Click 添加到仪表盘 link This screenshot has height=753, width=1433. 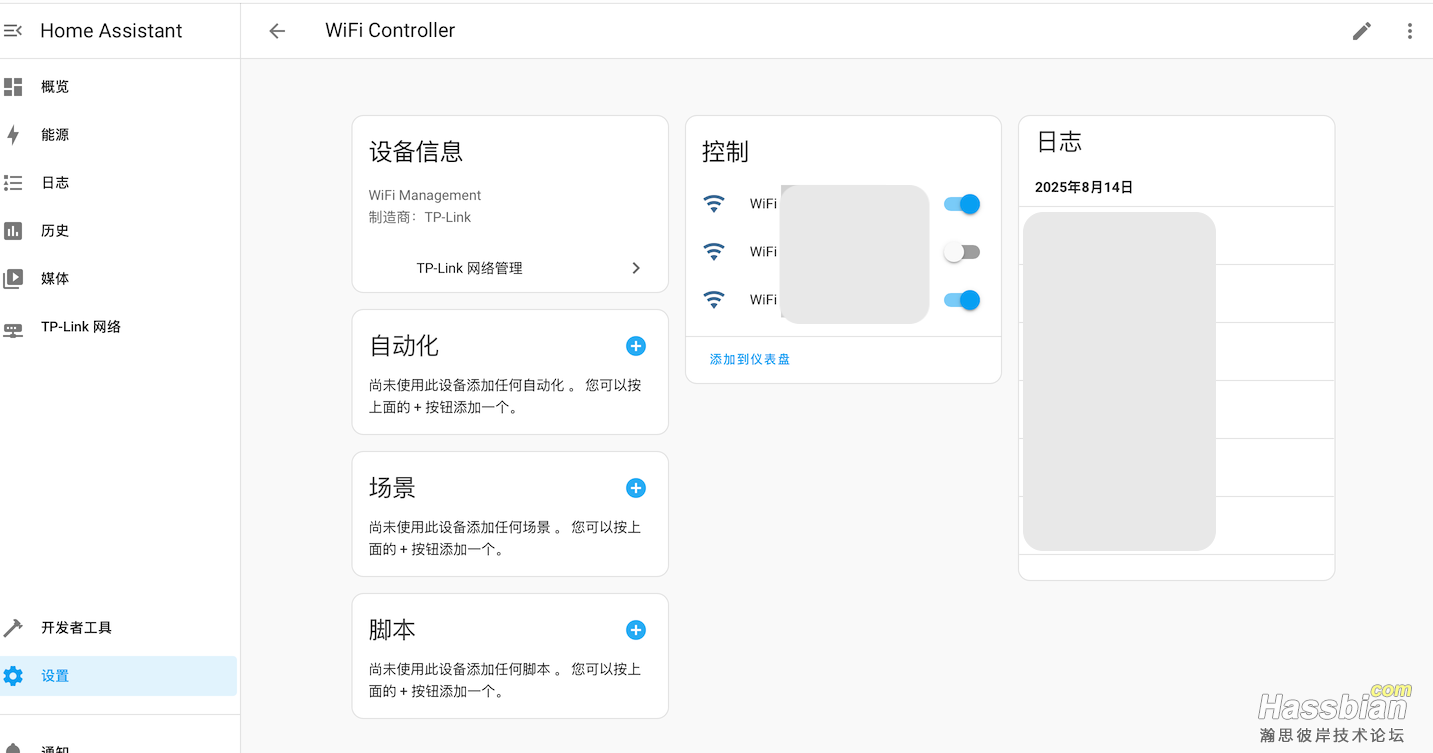750,359
